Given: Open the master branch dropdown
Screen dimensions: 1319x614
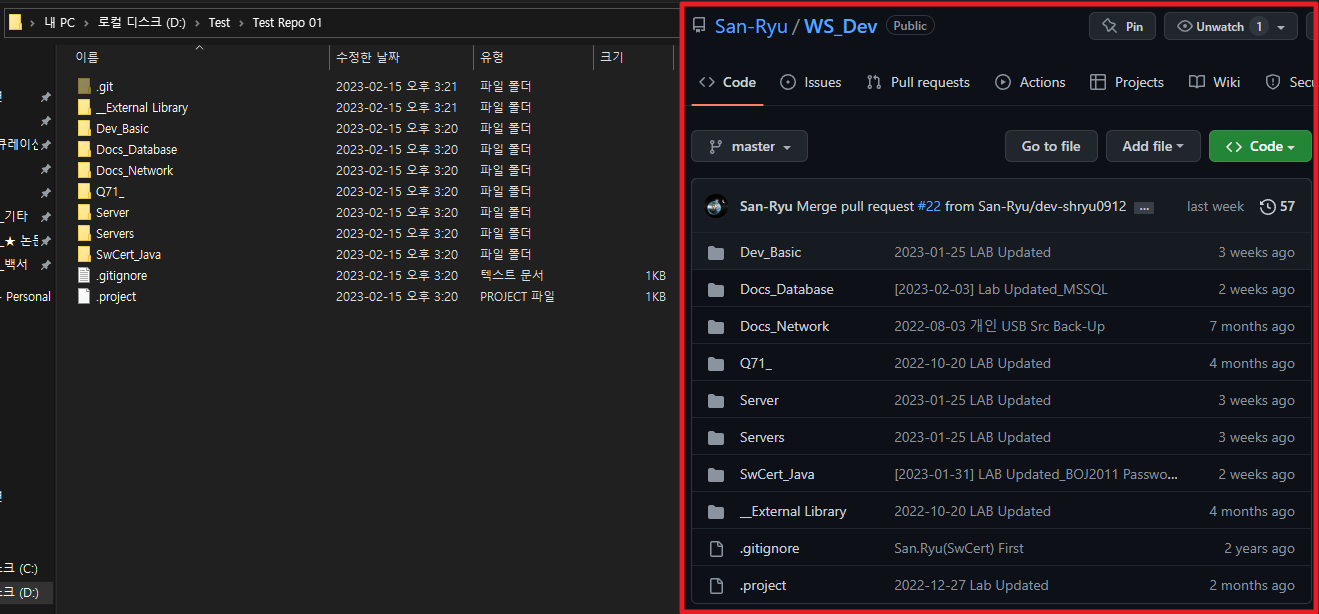Looking at the screenshot, I should point(749,146).
